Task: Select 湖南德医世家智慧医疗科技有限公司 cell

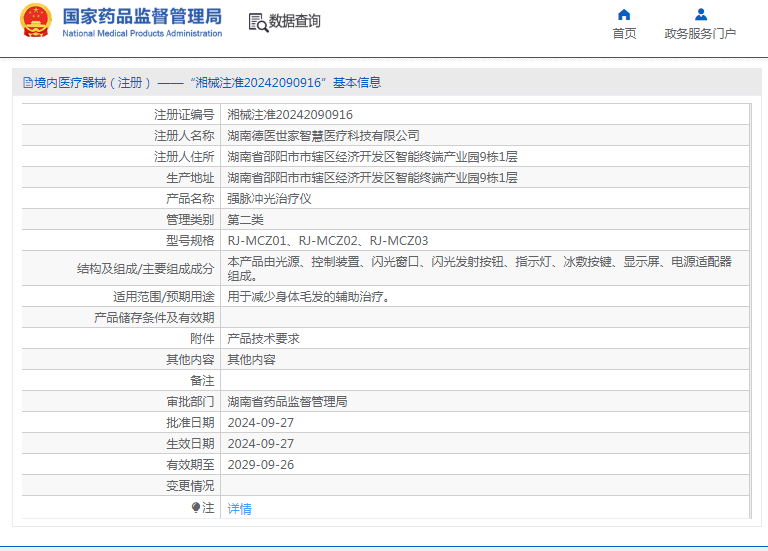Action: tap(323, 136)
